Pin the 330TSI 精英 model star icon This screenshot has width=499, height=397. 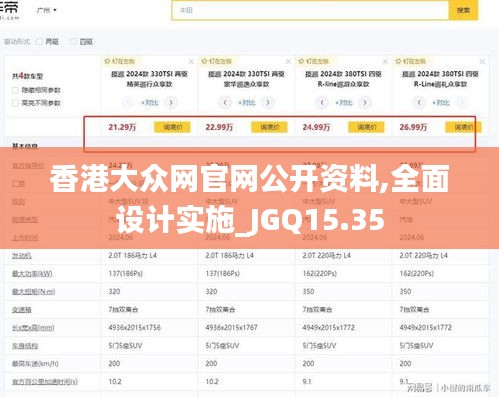(x=107, y=61)
